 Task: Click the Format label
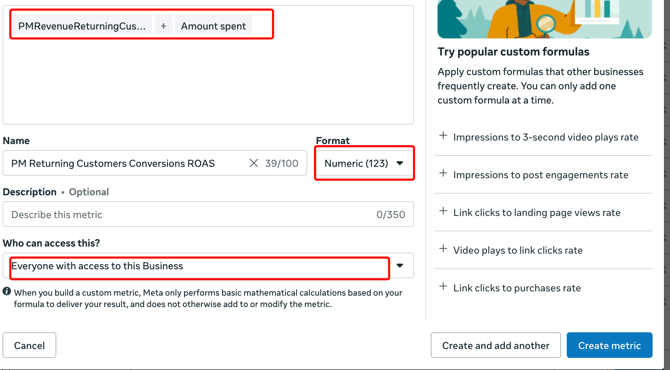click(x=333, y=141)
